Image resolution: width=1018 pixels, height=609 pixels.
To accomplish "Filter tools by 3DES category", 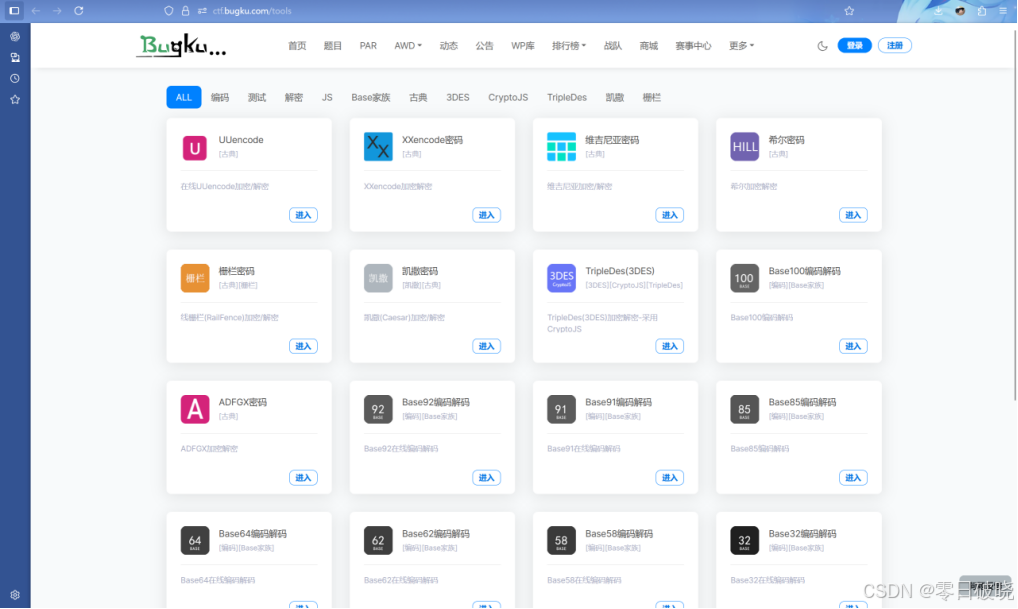I will [458, 97].
